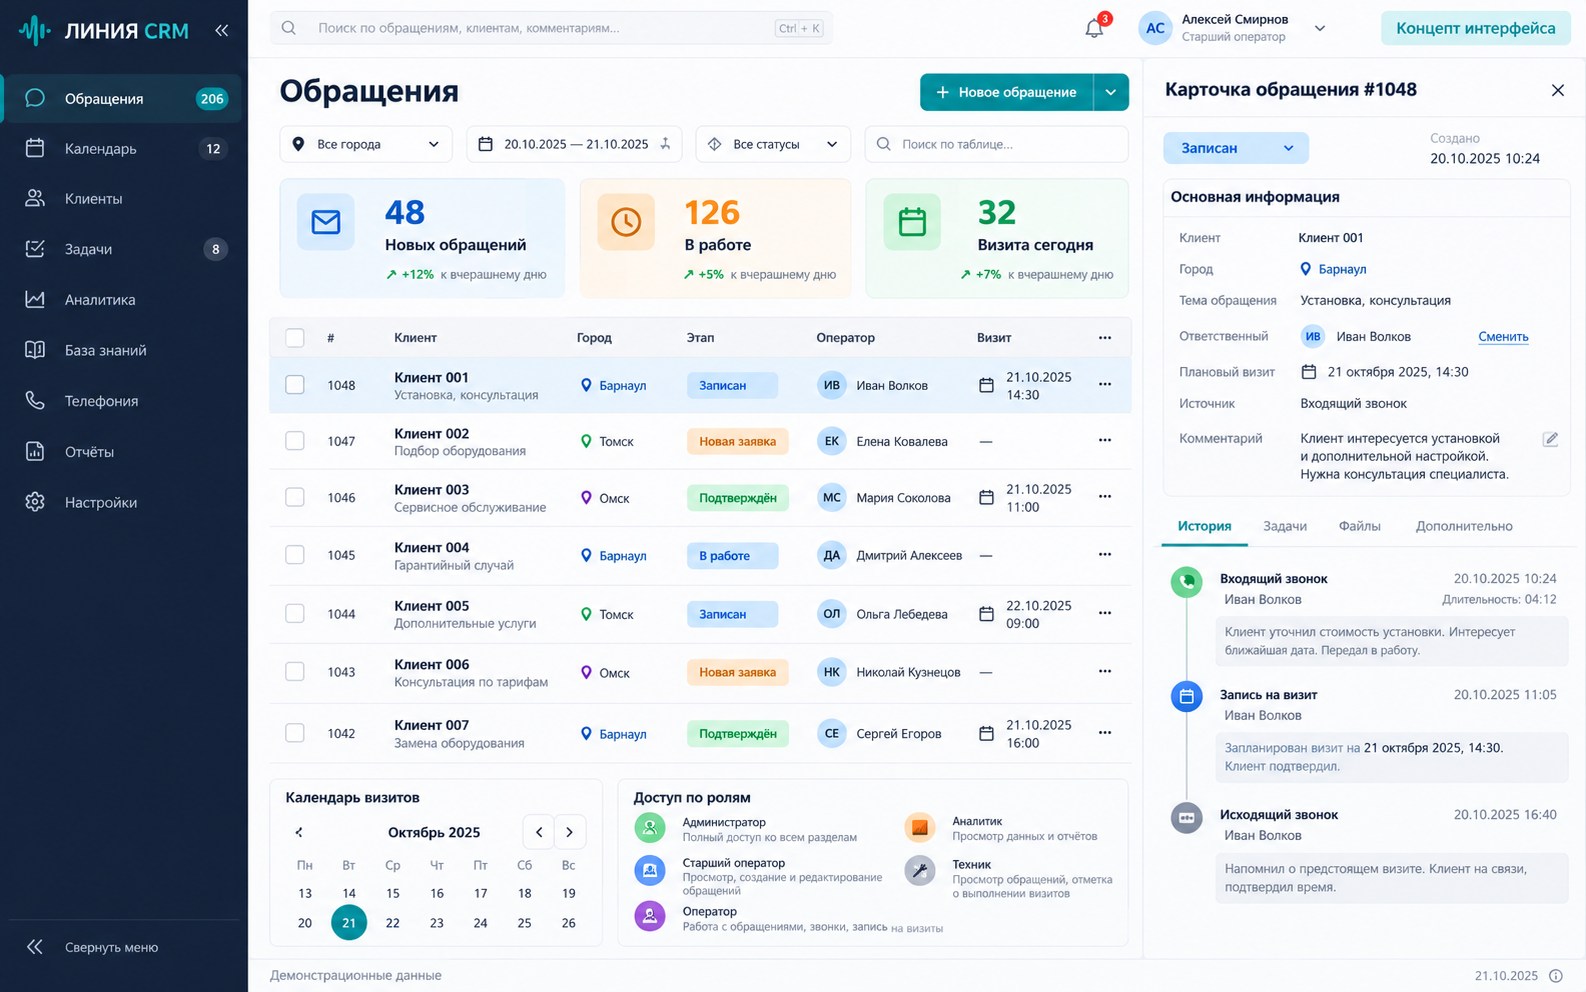Image resolution: width=1586 pixels, height=992 pixels.
Task: Open the date range picker 20.10.2025 — 21.10.2025
Action: (x=574, y=144)
